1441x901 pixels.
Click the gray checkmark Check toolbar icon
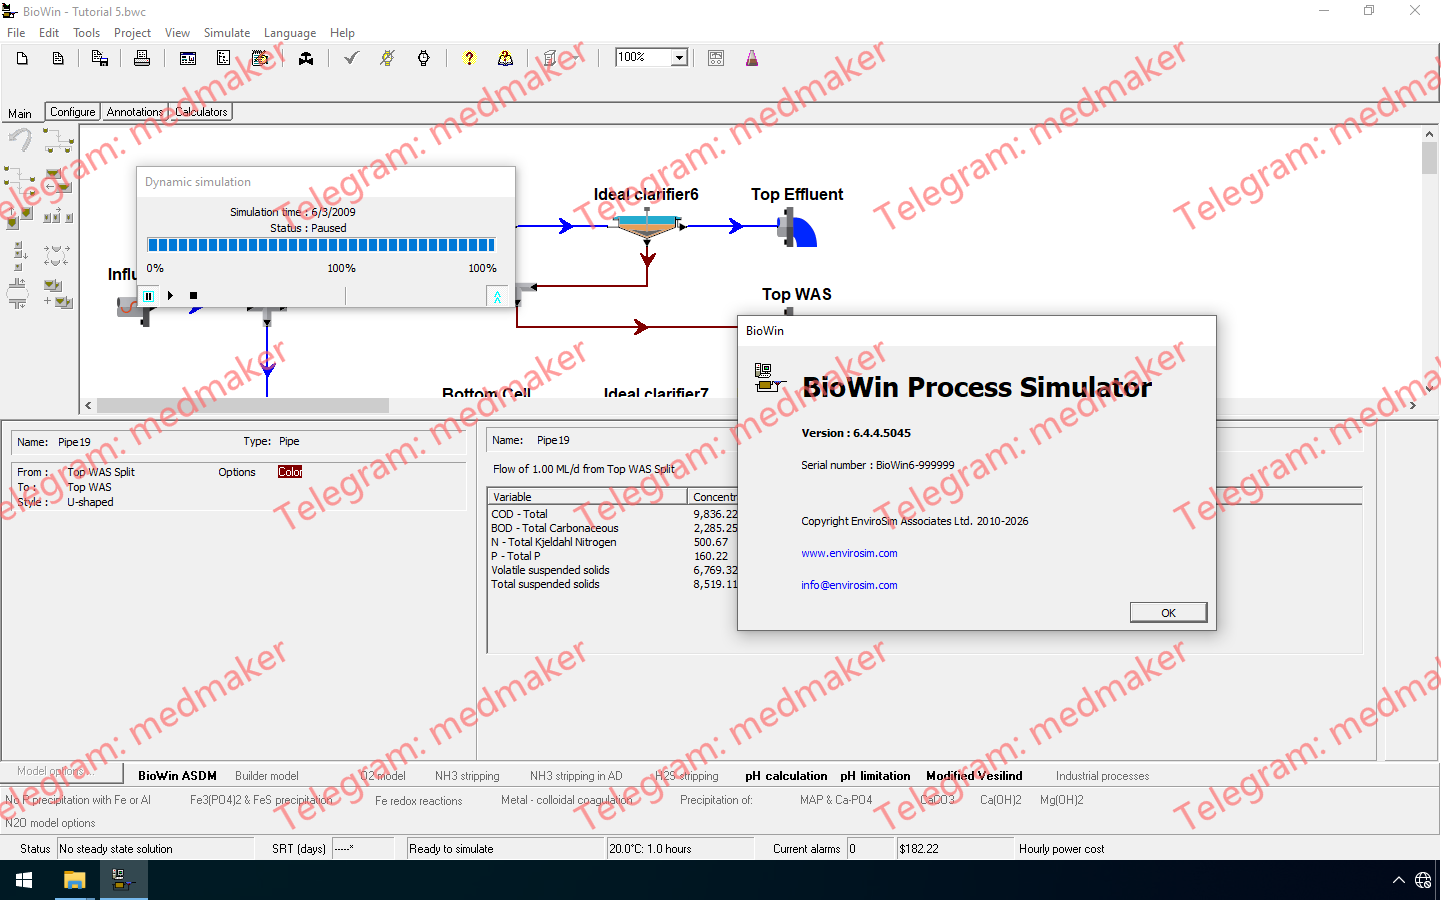tap(351, 58)
